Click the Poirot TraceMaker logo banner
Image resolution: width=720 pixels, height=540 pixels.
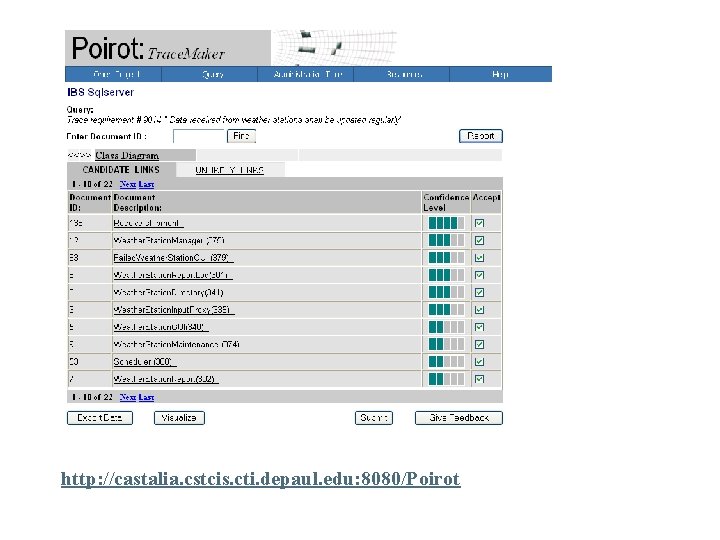pos(168,48)
